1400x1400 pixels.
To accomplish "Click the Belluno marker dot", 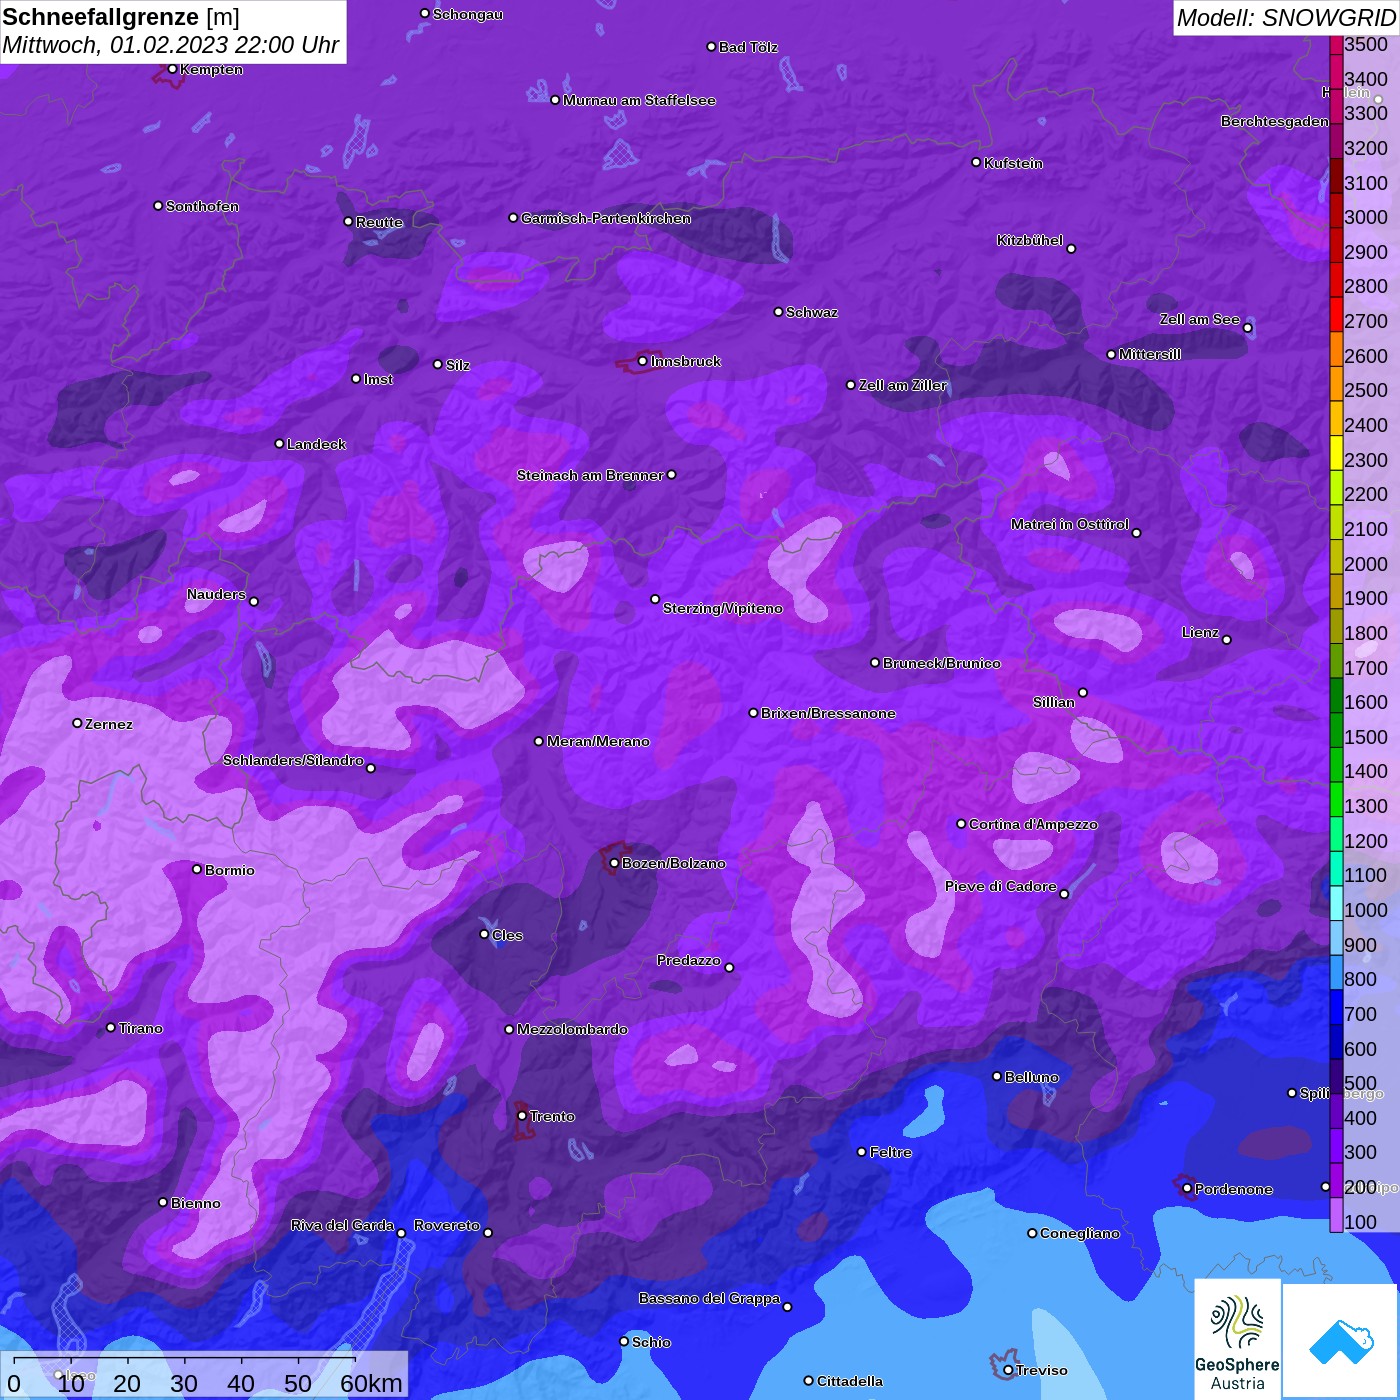I will [997, 1076].
